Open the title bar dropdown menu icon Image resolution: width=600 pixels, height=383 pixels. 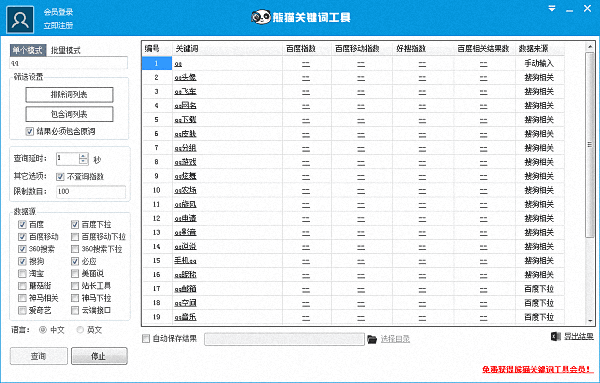[x=552, y=8]
